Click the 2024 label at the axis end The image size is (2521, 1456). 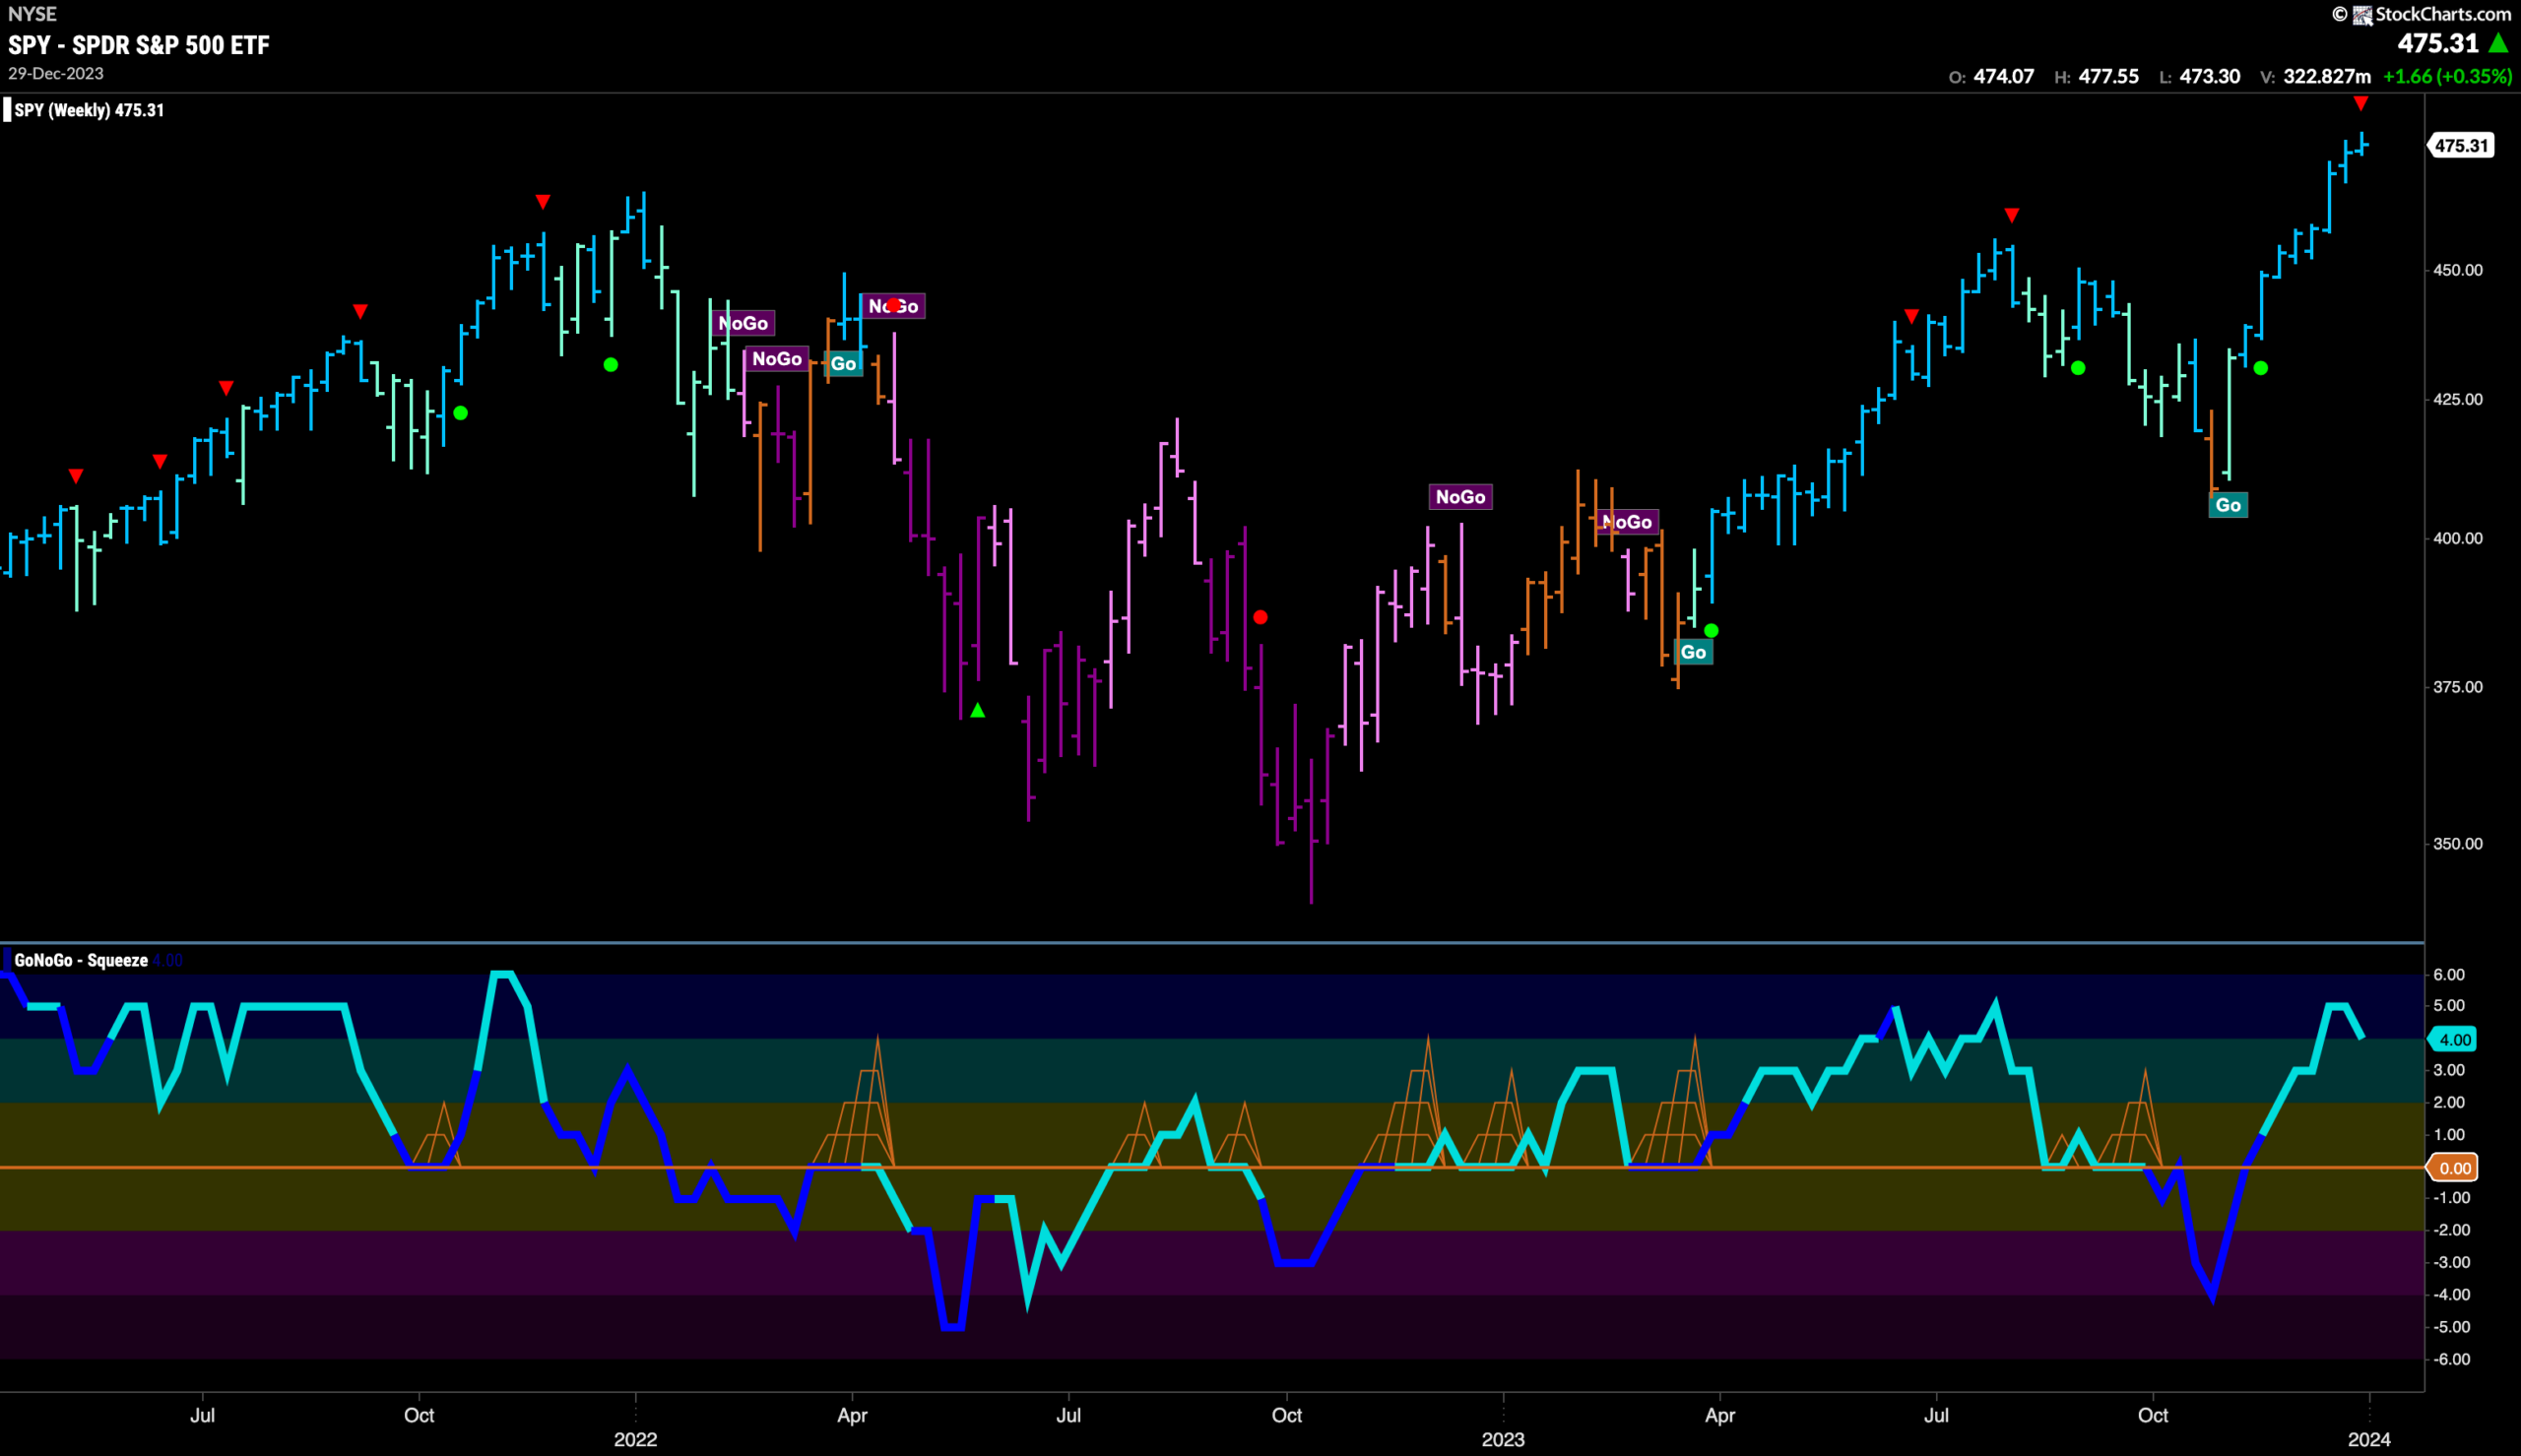(x=2369, y=1439)
